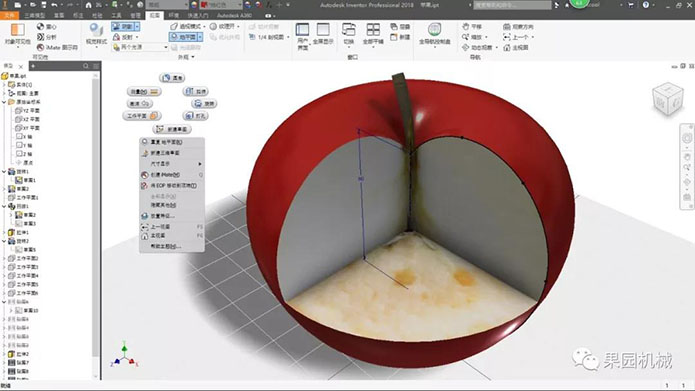This screenshot has height=391, width=695.
Task: Choose Home View in context menu
Action: [172, 236]
